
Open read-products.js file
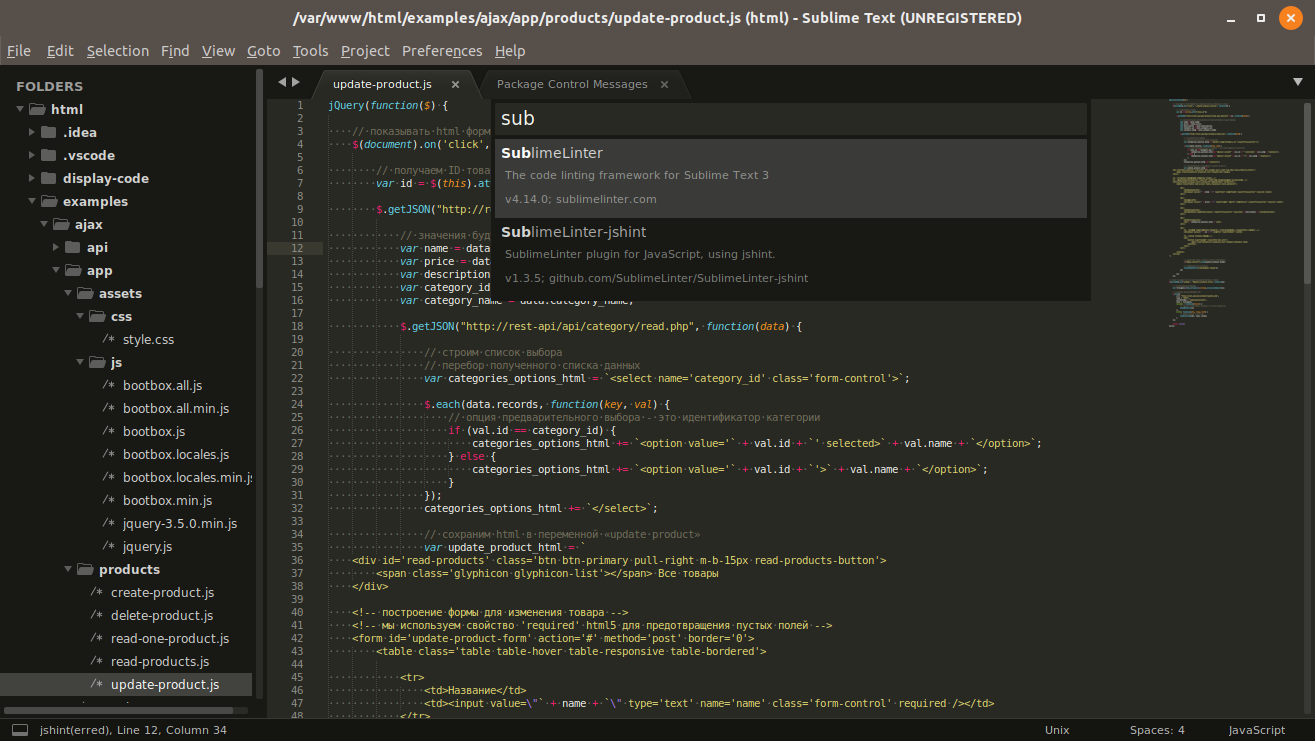coord(160,661)
